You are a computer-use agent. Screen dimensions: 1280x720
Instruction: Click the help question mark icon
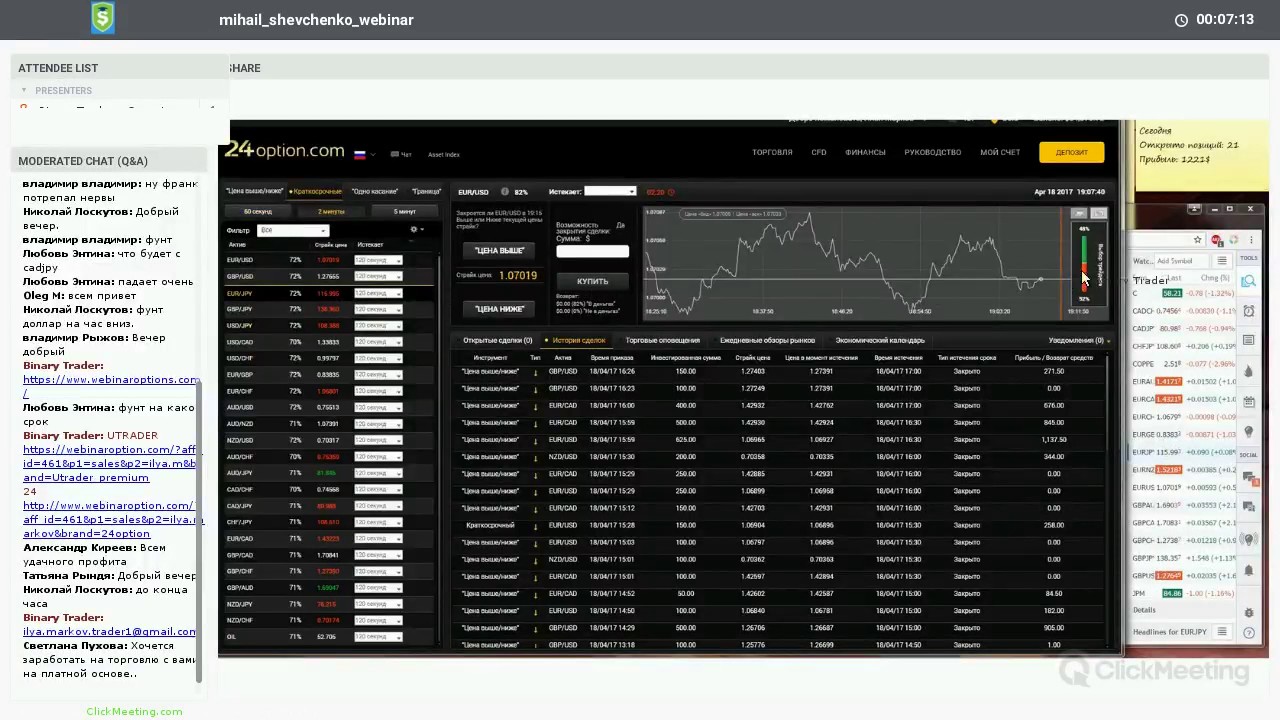(1248, 632)
